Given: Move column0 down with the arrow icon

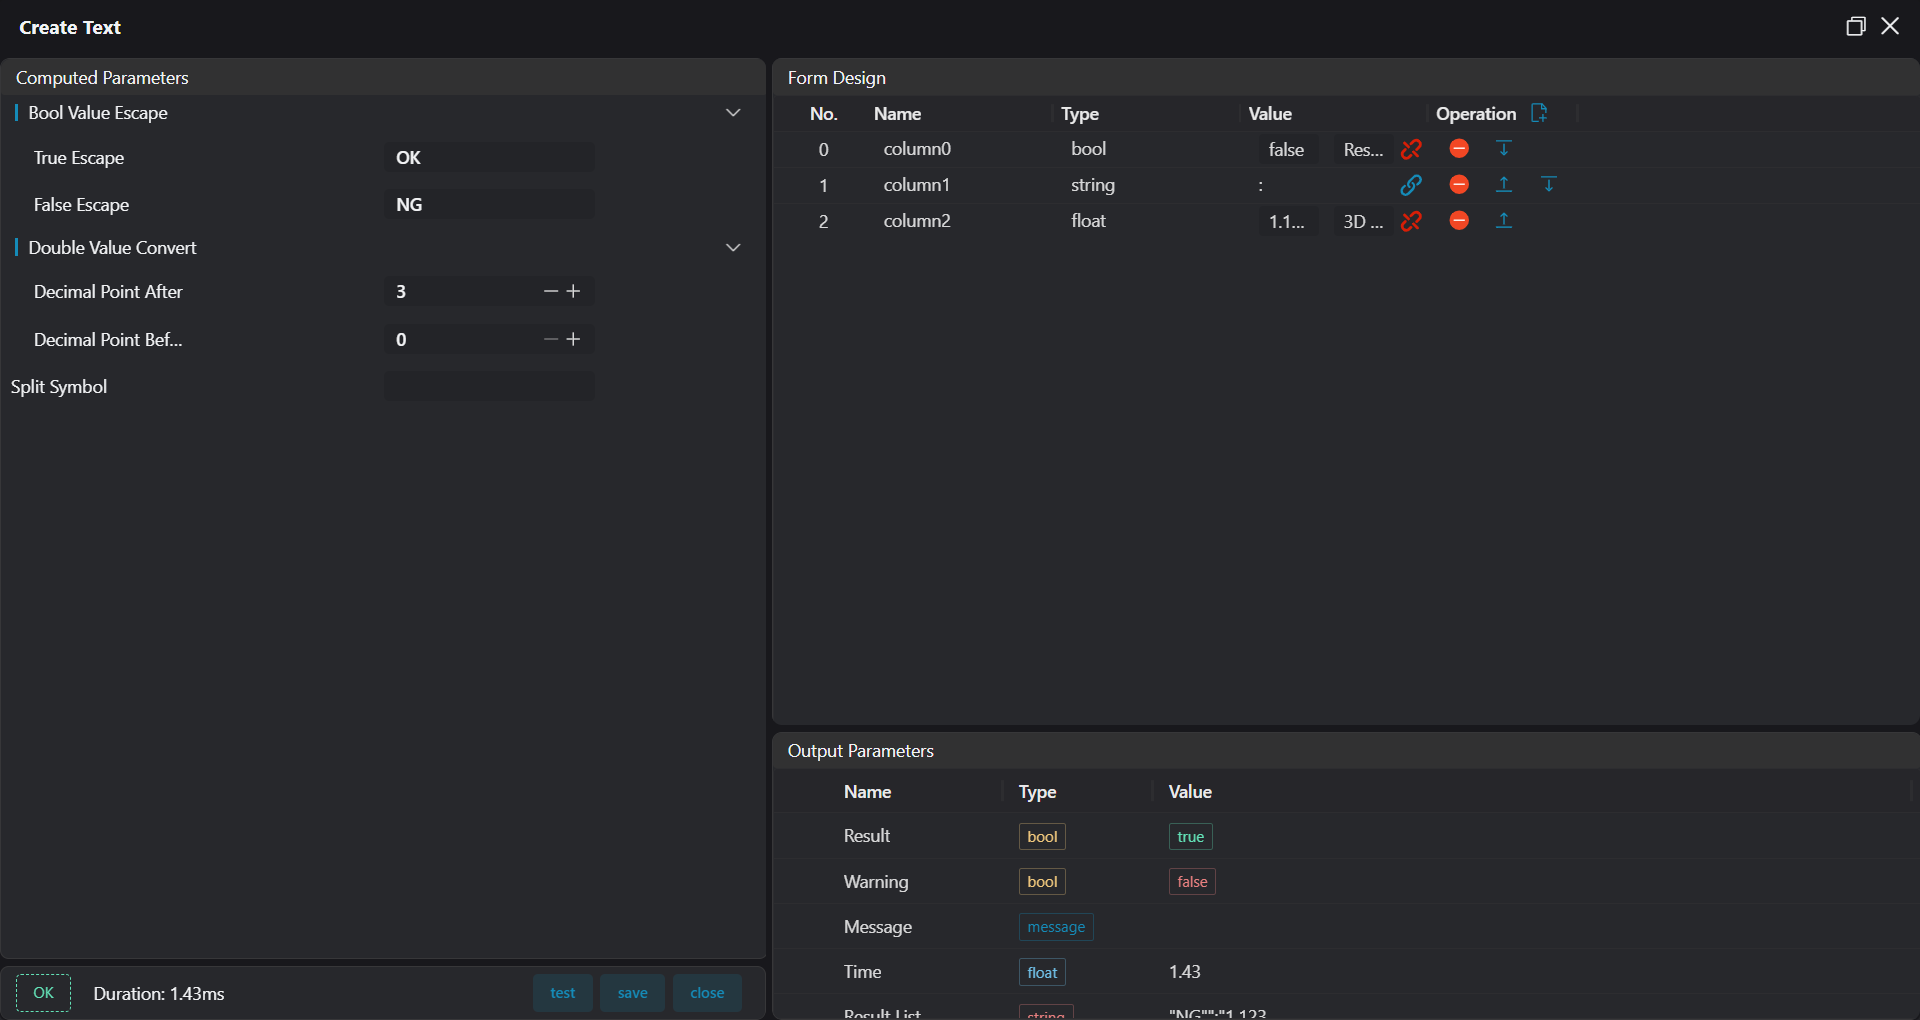Looking at the screenshot, I should click(x=1503, y=149).
